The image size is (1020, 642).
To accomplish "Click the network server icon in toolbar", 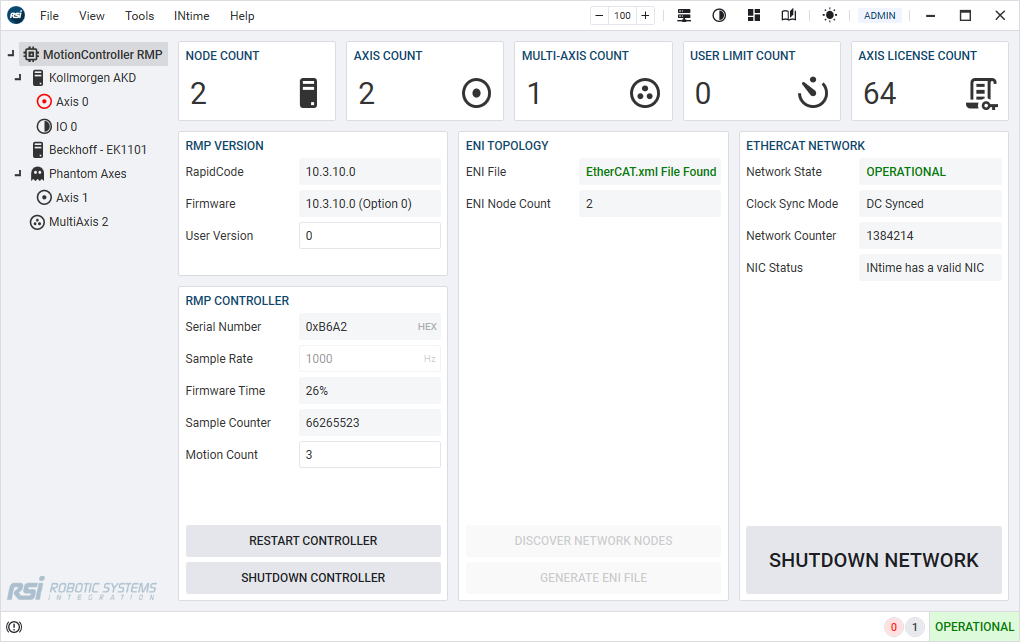I will (685, 16).
